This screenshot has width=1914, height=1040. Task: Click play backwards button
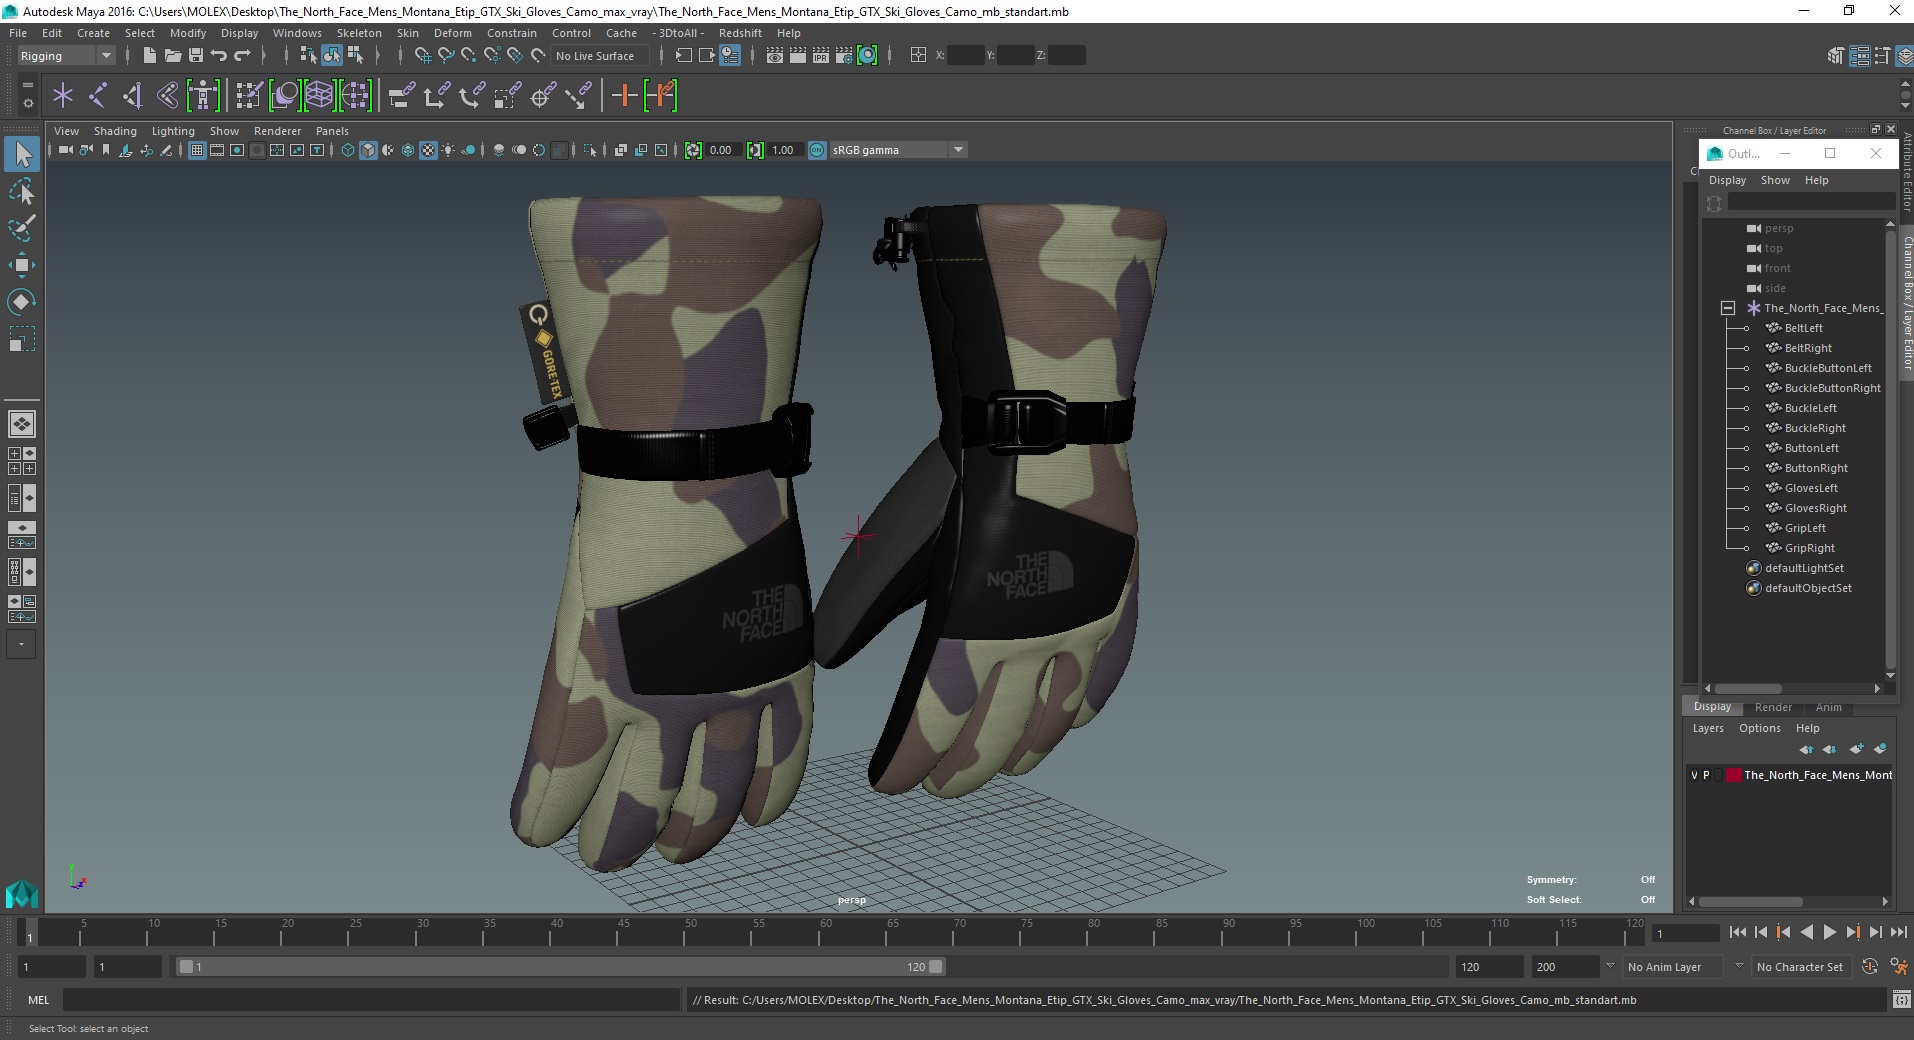pyautogui.click(x=1806, y=932)
